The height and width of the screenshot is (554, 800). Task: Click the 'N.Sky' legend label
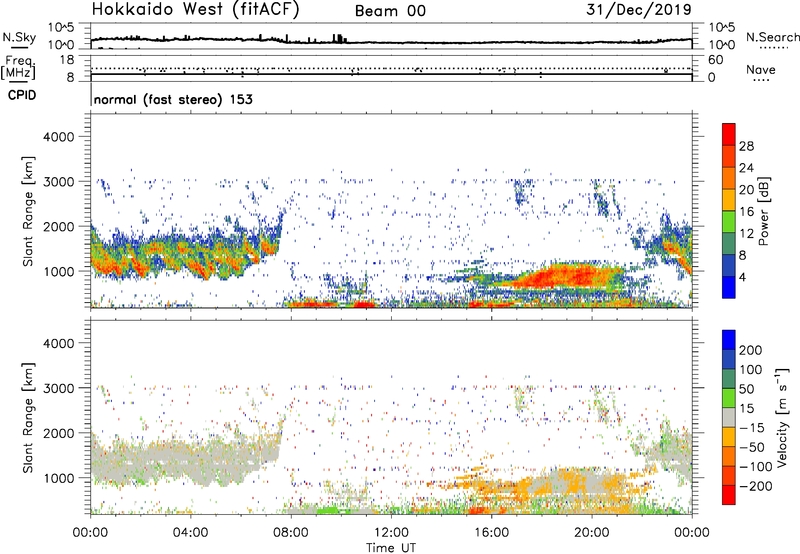(x=19, y=37)
